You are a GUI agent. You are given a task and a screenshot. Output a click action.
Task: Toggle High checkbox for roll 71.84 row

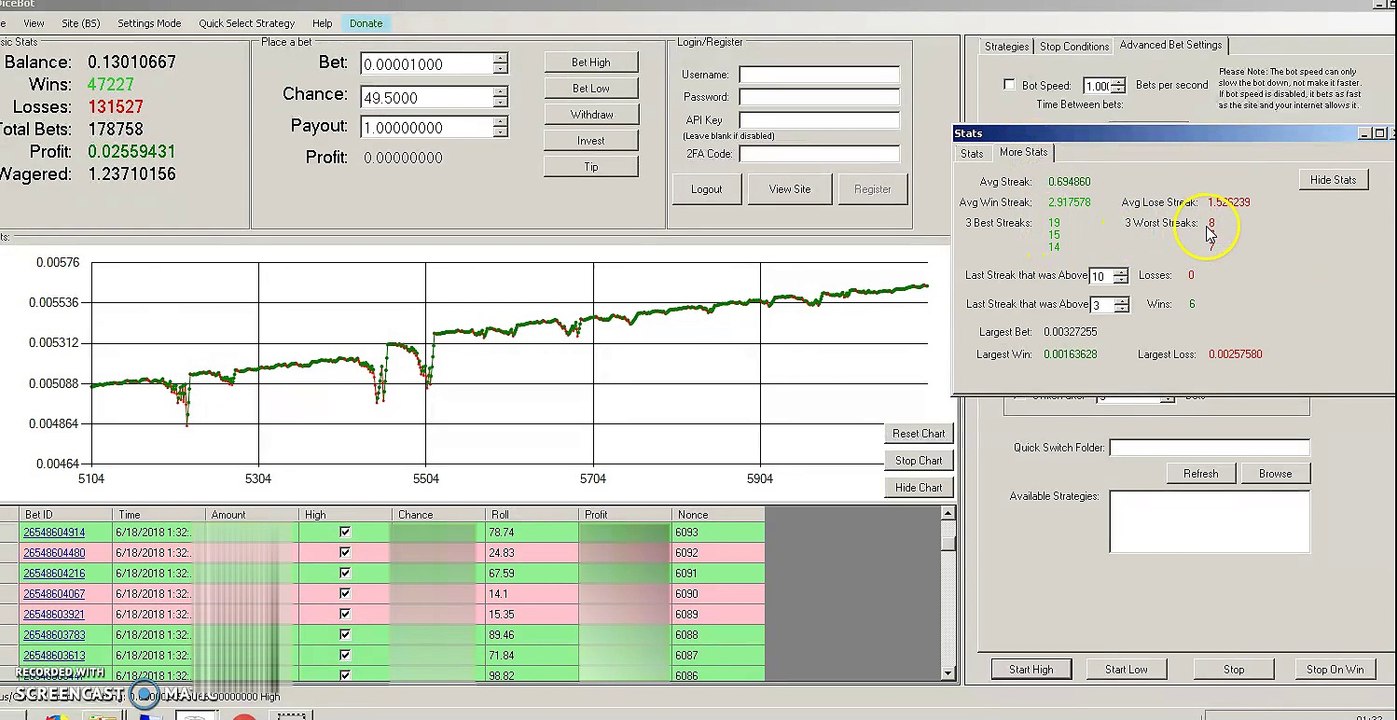pyautogui.click(x=345, y=655)
